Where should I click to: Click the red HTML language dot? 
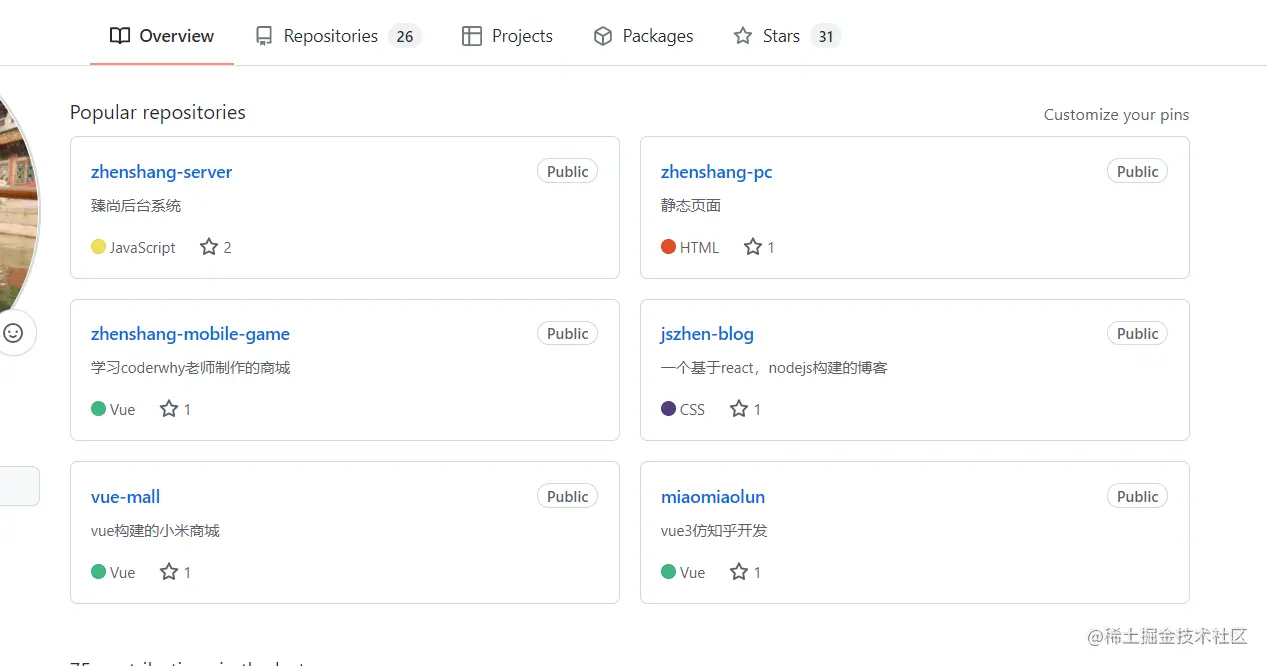pos(669,246)
